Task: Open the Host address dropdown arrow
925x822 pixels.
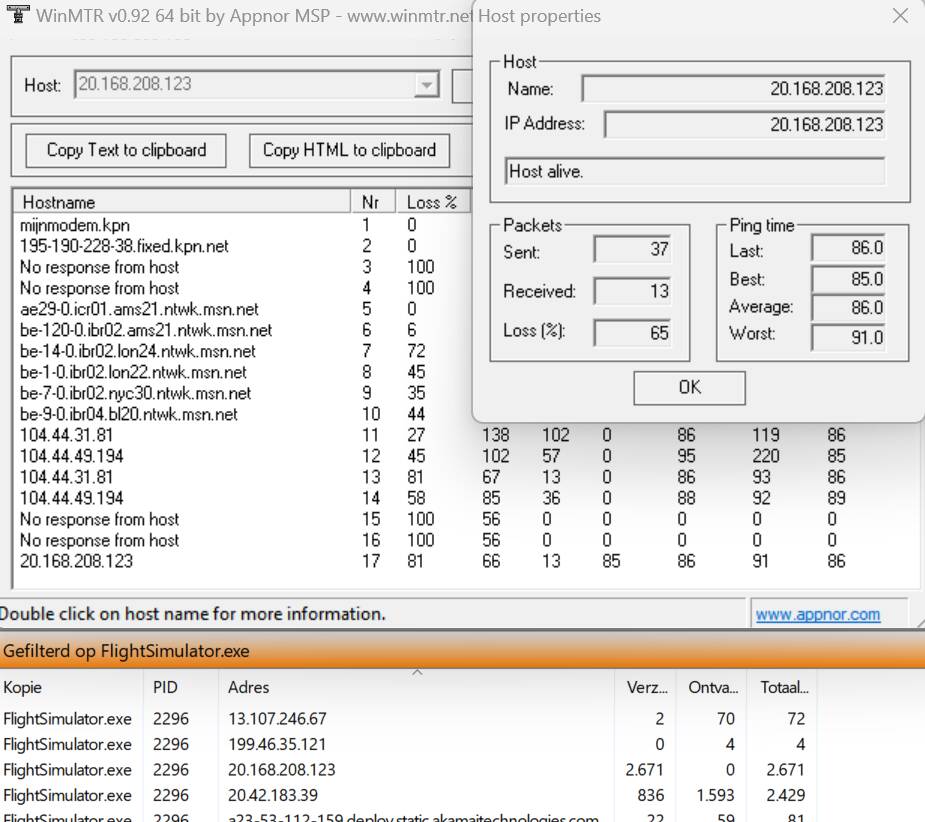Action: (x=427, y=85)
